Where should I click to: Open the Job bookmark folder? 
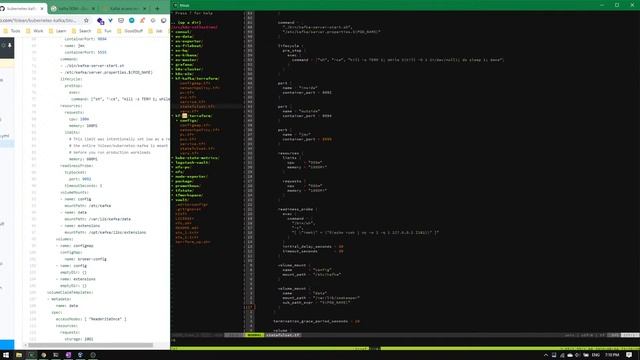(156, 31)
